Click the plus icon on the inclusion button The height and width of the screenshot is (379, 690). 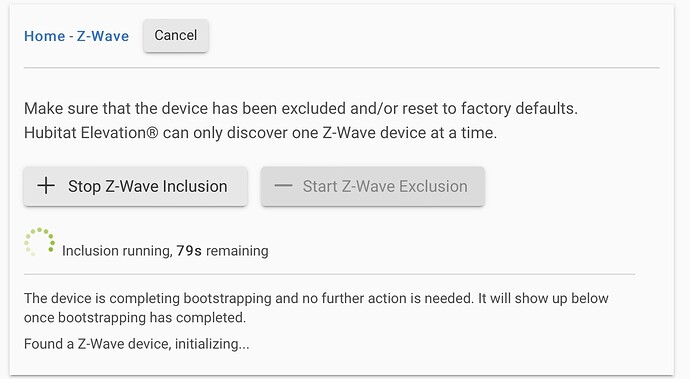(x=46, y=186)
